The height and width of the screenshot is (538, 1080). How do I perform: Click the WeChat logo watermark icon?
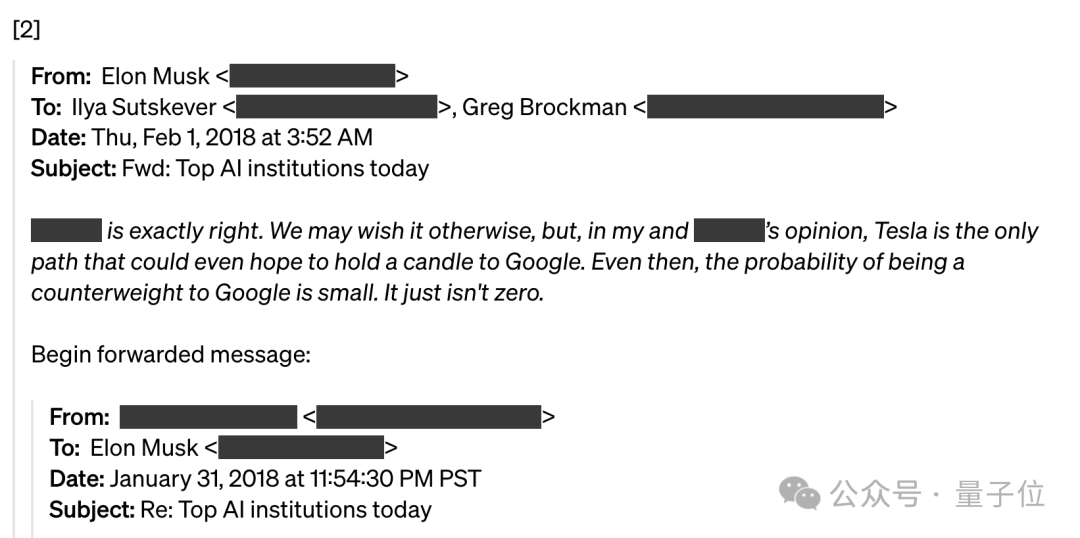(x=800, y=493)
